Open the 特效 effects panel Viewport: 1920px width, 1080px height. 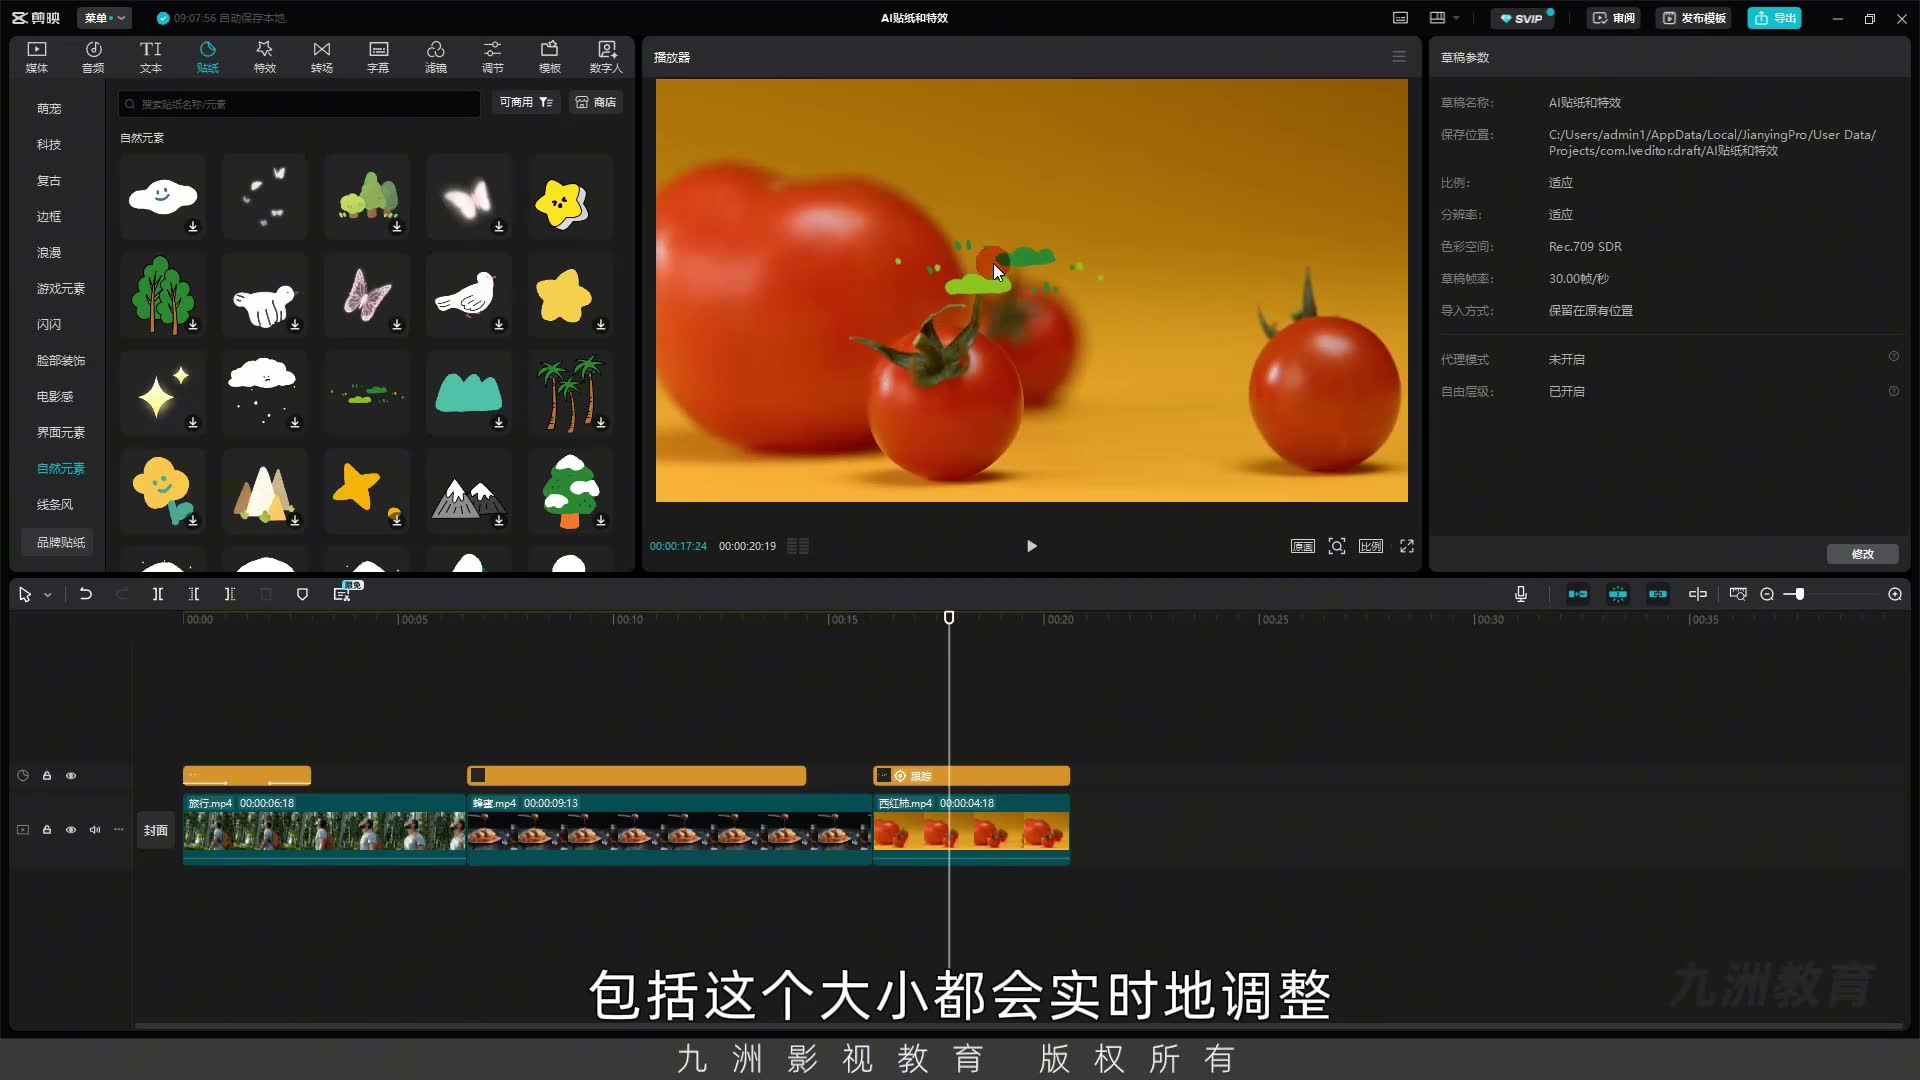click(x=264, y=57)
